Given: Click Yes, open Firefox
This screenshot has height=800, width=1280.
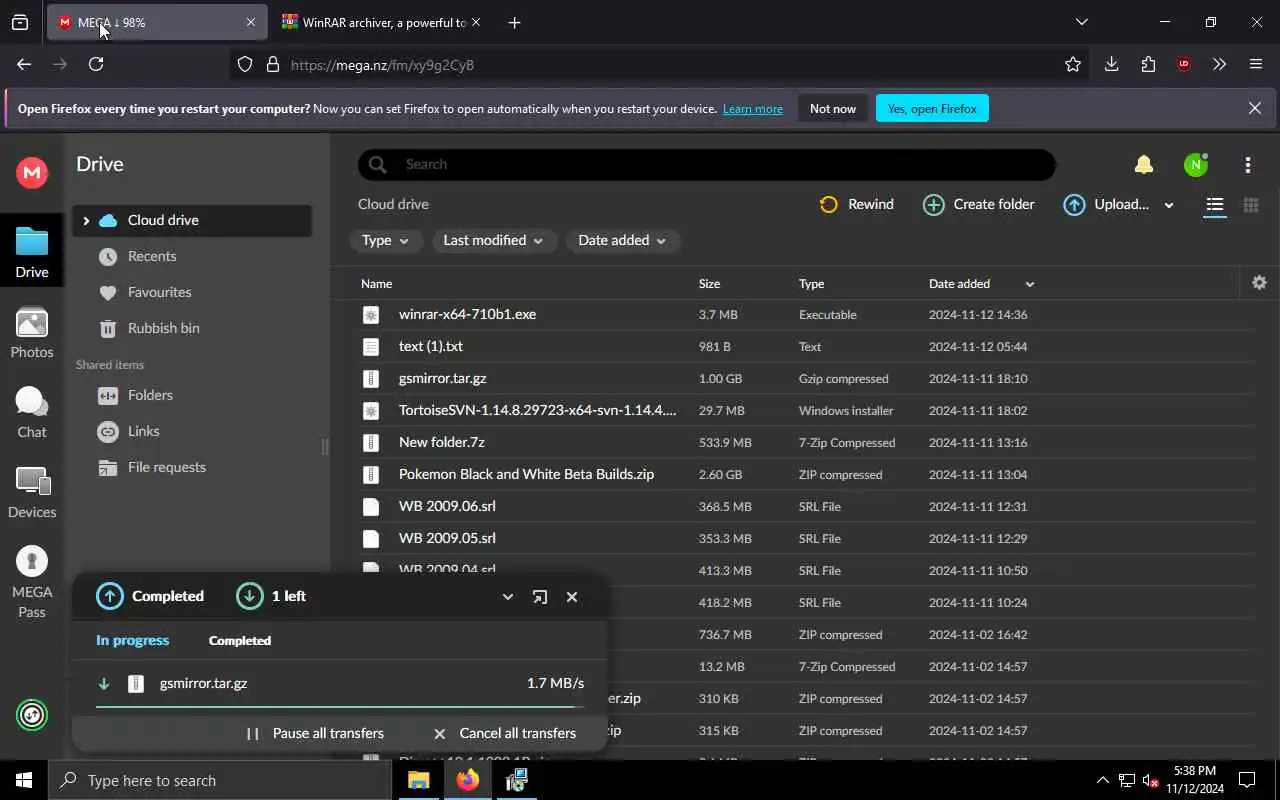Looking at the screenshot, I should point(932,108).
